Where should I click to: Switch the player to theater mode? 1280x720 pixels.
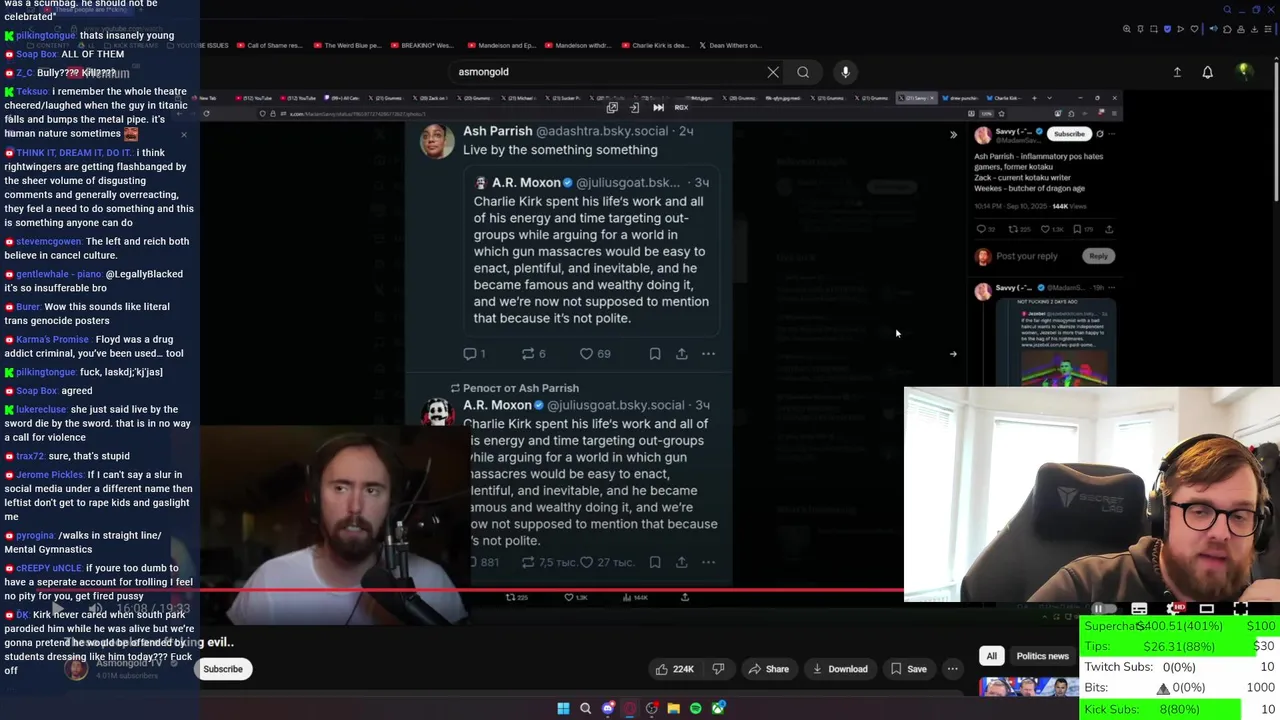click(x=1207, y=609)
